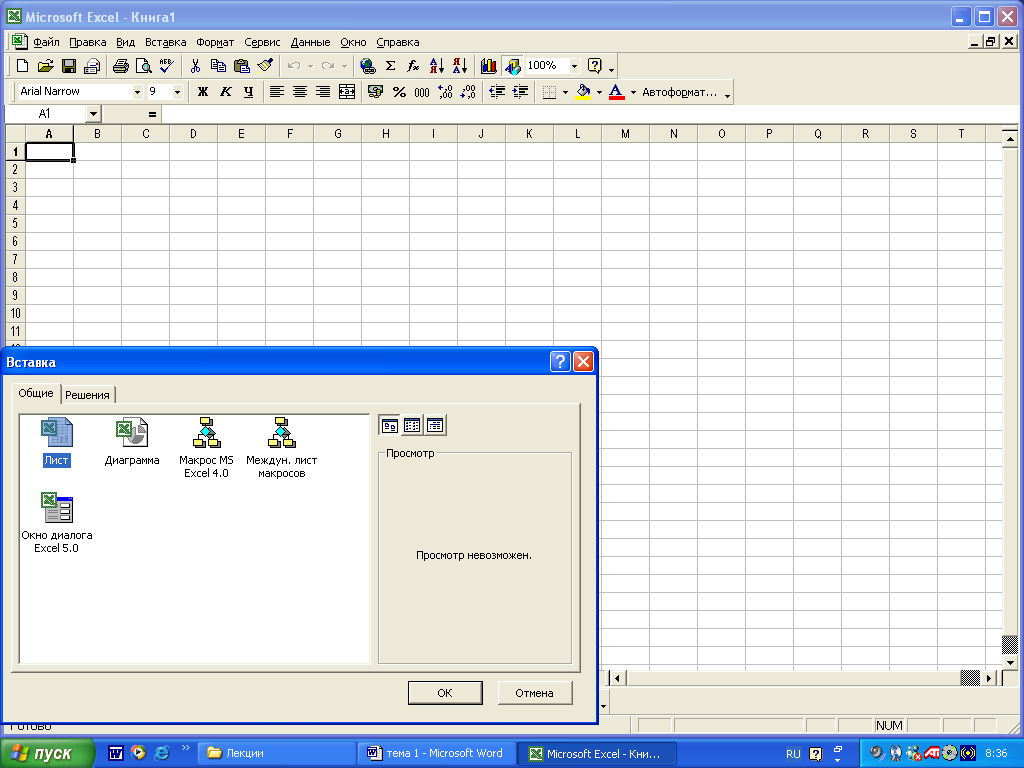Open the font color dropdown arrow

click(633, 92)
